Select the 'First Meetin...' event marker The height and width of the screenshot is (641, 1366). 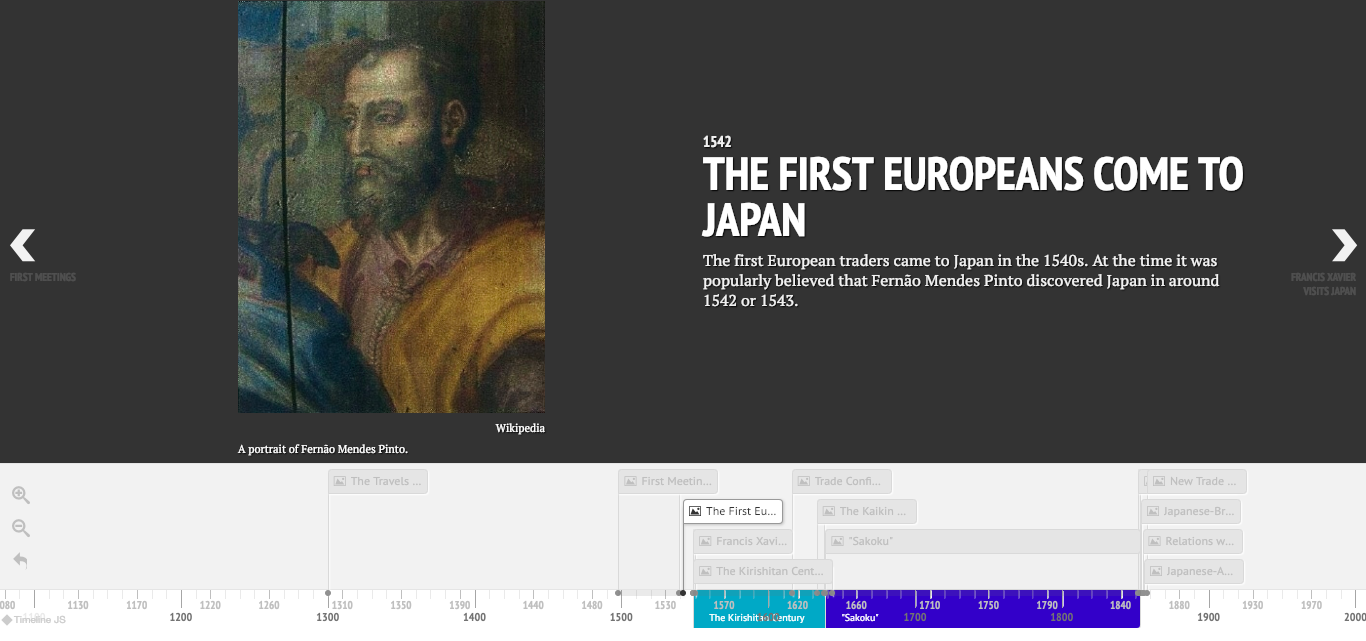(x=668, y=481)
